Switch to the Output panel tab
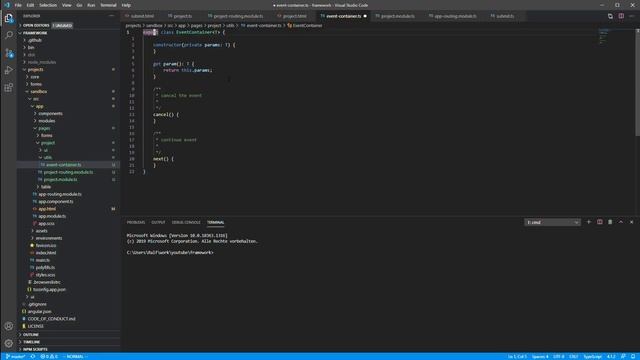Screen dimensions: 640x360 (158, 222)
